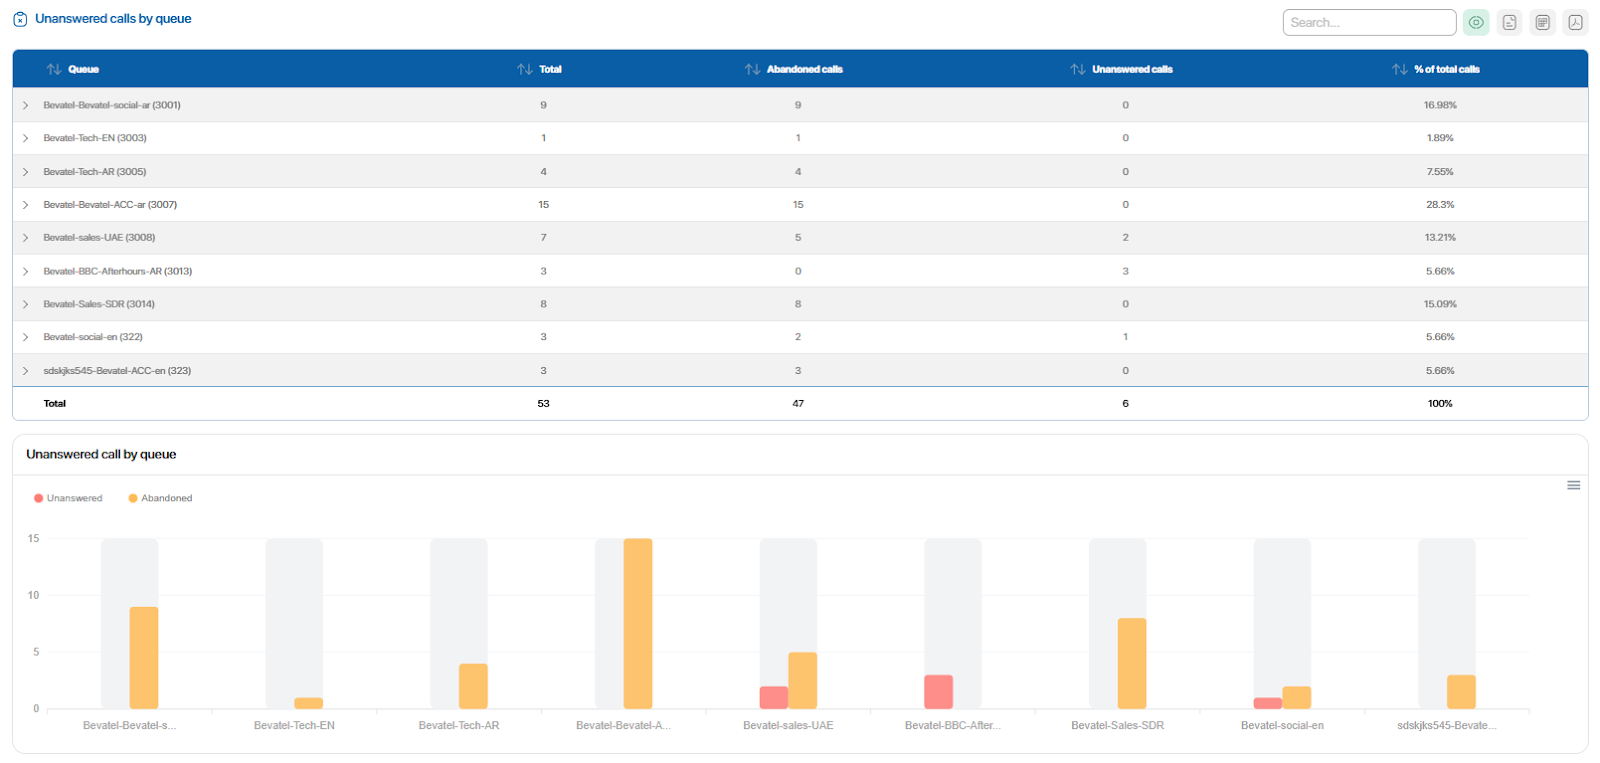Expand the Bevatel-BBC-Afterhours-AR (3013) row

[x=26, y=271]
